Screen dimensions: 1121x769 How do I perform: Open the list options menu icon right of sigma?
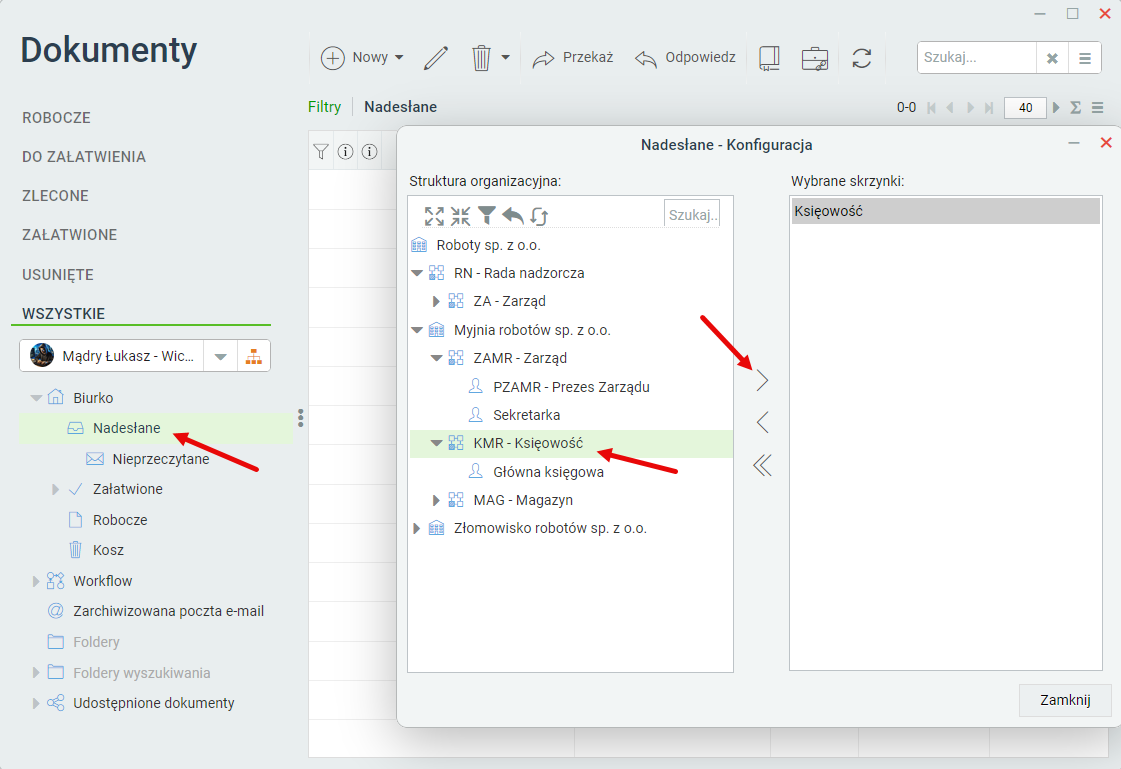pos(1098,108)
